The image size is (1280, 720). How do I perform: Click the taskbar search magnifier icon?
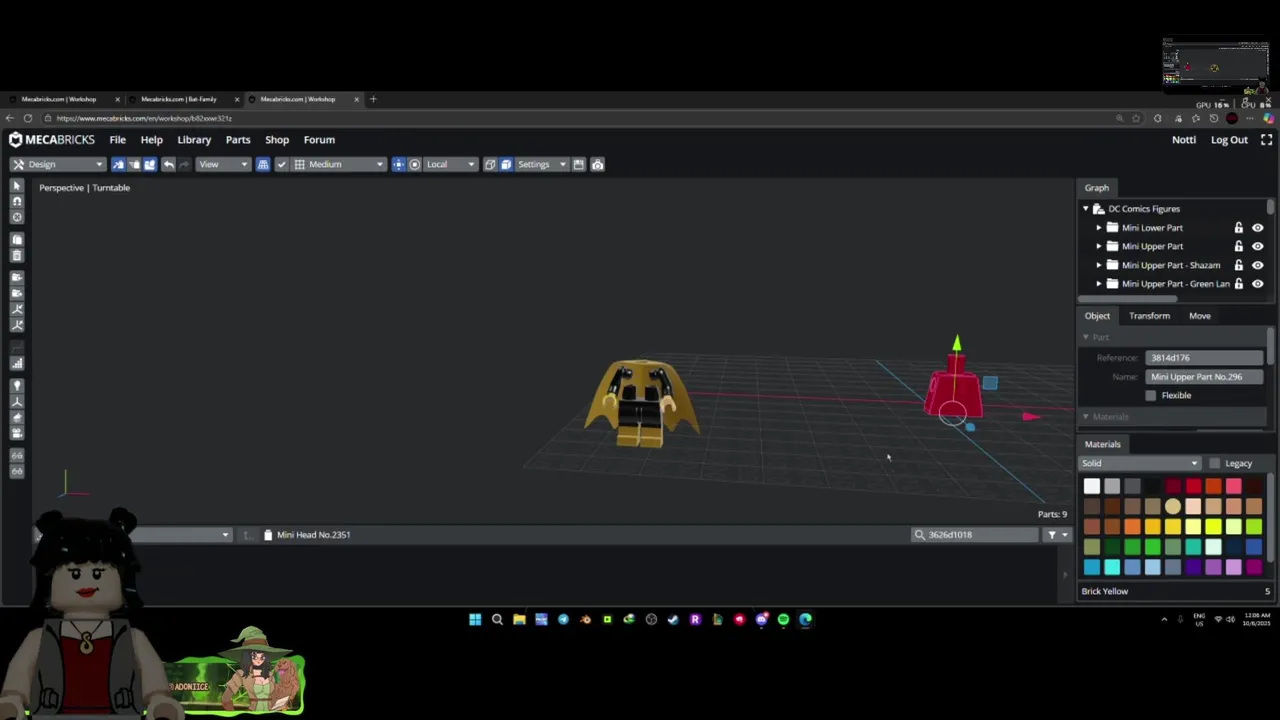[497, 619]
